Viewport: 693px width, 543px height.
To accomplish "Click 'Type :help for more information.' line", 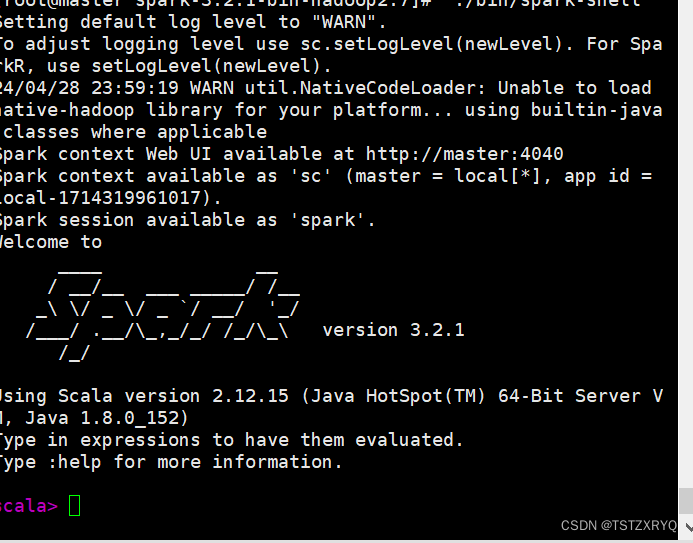I will 171,462.
